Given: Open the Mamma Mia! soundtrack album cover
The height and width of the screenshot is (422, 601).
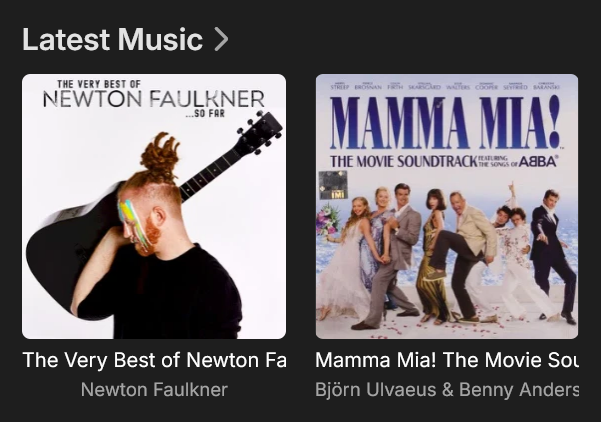Looking at the screenshot, I should (x=447, y=206).
